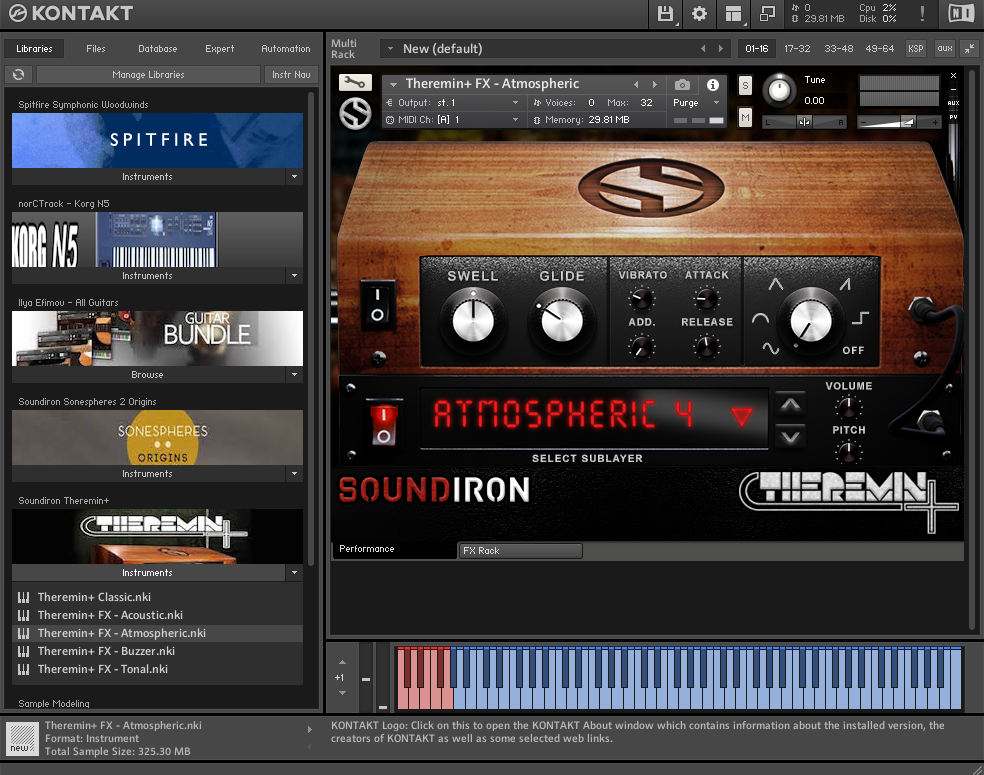Click the library browser vertical scrollbar
The height and width of the screenshot is (775, 984).
(311, 328)
